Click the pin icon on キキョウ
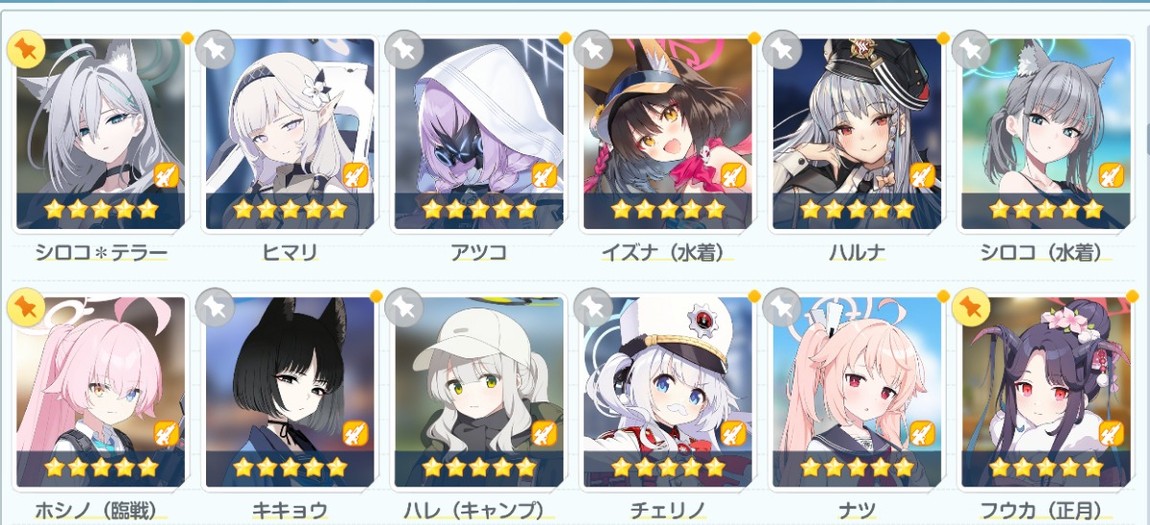 tap(215, 308)
